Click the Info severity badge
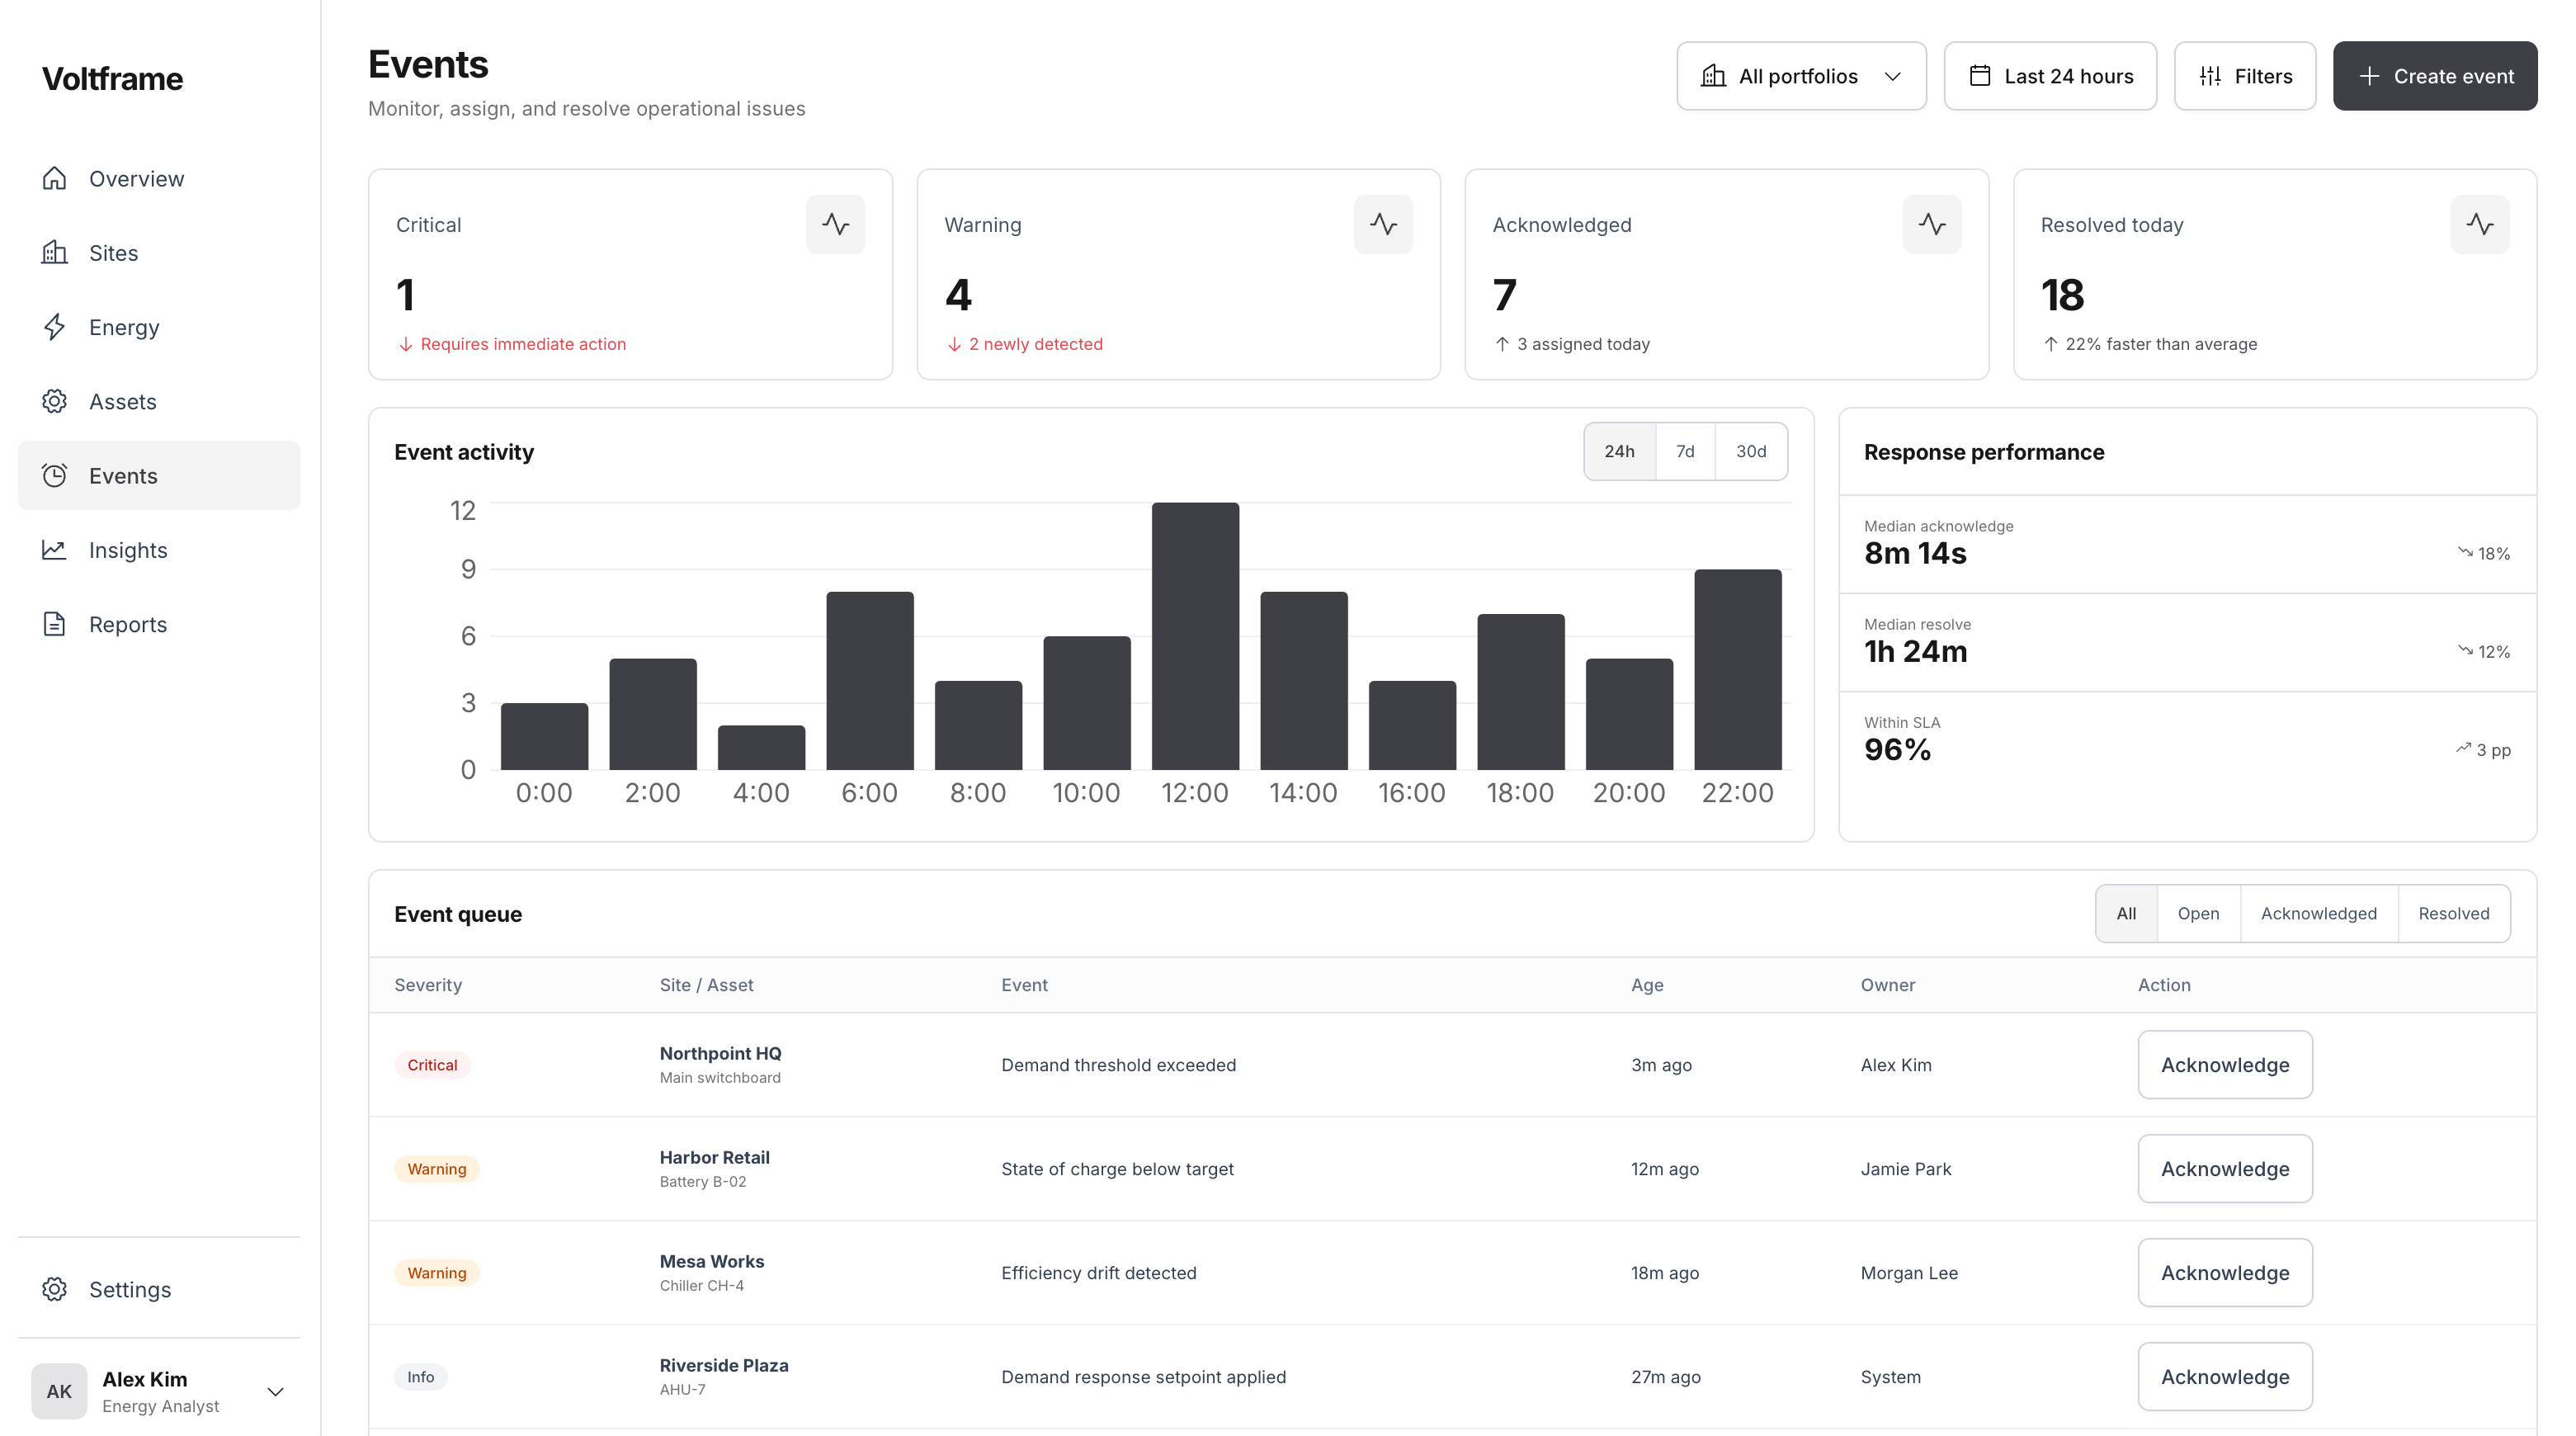Screen dimensions: 2576x1436 [x=420, y=1377]
